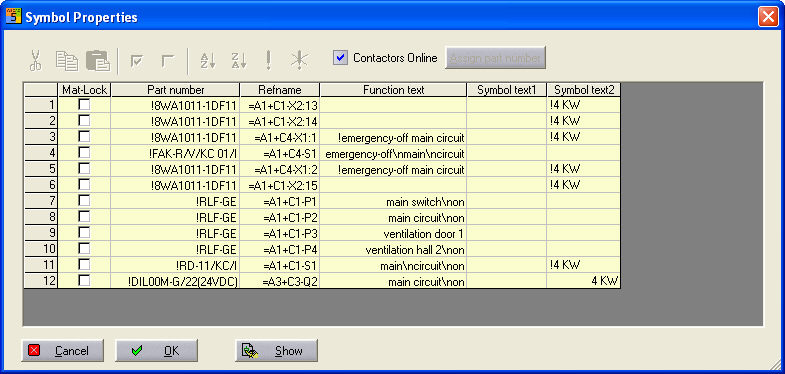Select part number !FAK-R/V/KC 01/I cell
Screen dimensions: 785x374
(x=175, y=153)
